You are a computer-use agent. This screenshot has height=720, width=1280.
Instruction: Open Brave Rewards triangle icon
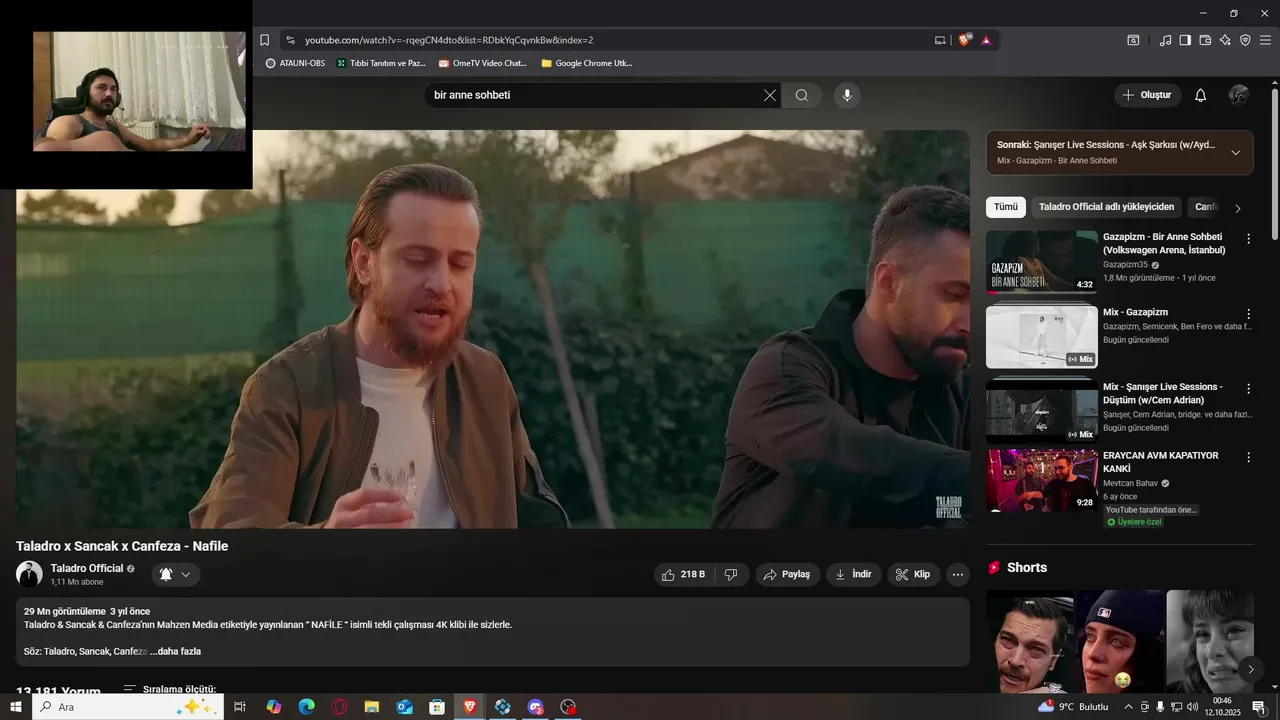pyautogui.click(x=986, y=40)
